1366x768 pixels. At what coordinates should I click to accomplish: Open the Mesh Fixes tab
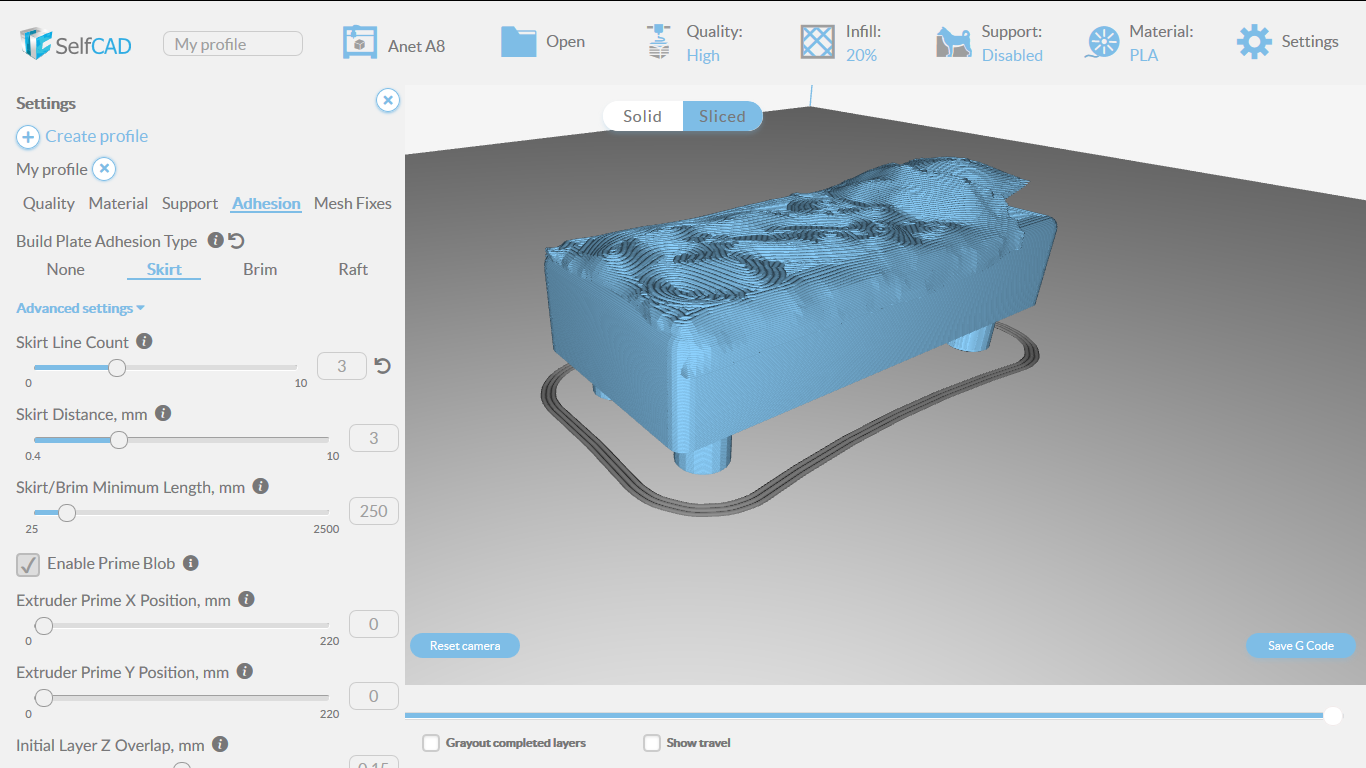click(353, 203)
